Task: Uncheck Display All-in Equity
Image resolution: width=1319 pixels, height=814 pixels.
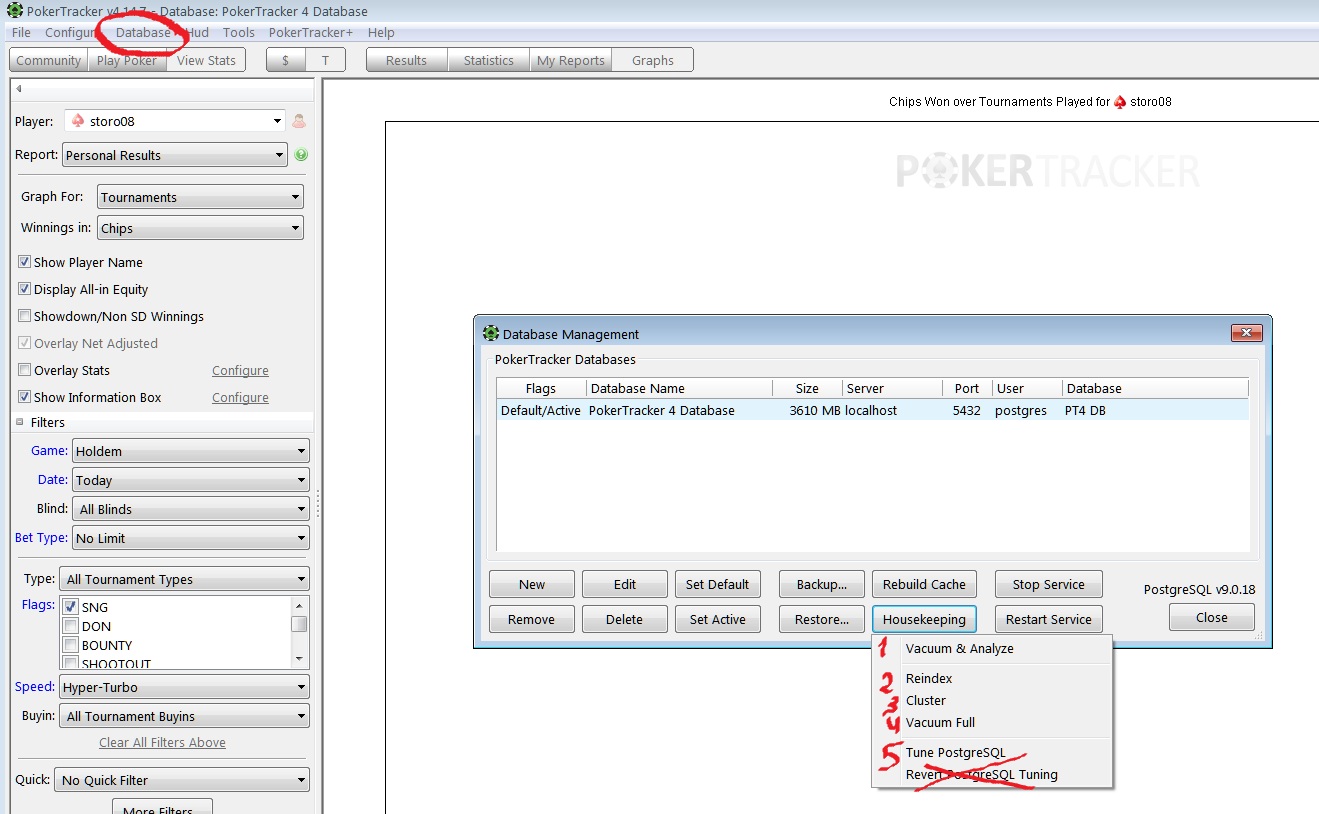Action: pyautogui.click(x=25, y=289)
